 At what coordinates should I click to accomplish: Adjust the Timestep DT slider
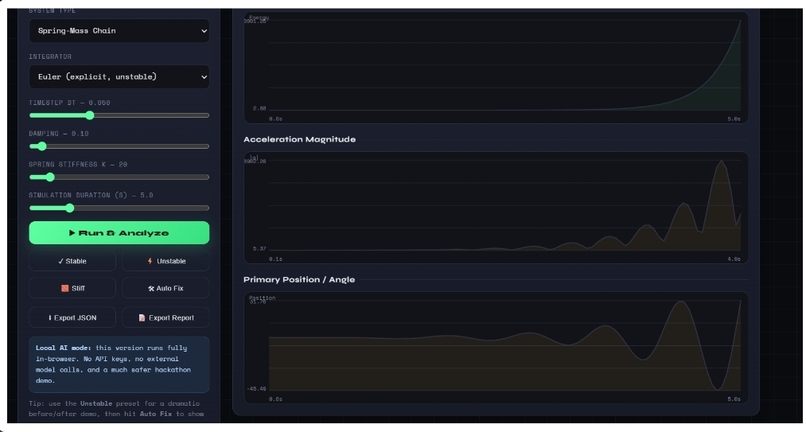pyautogui.click(x=119, y=115)
